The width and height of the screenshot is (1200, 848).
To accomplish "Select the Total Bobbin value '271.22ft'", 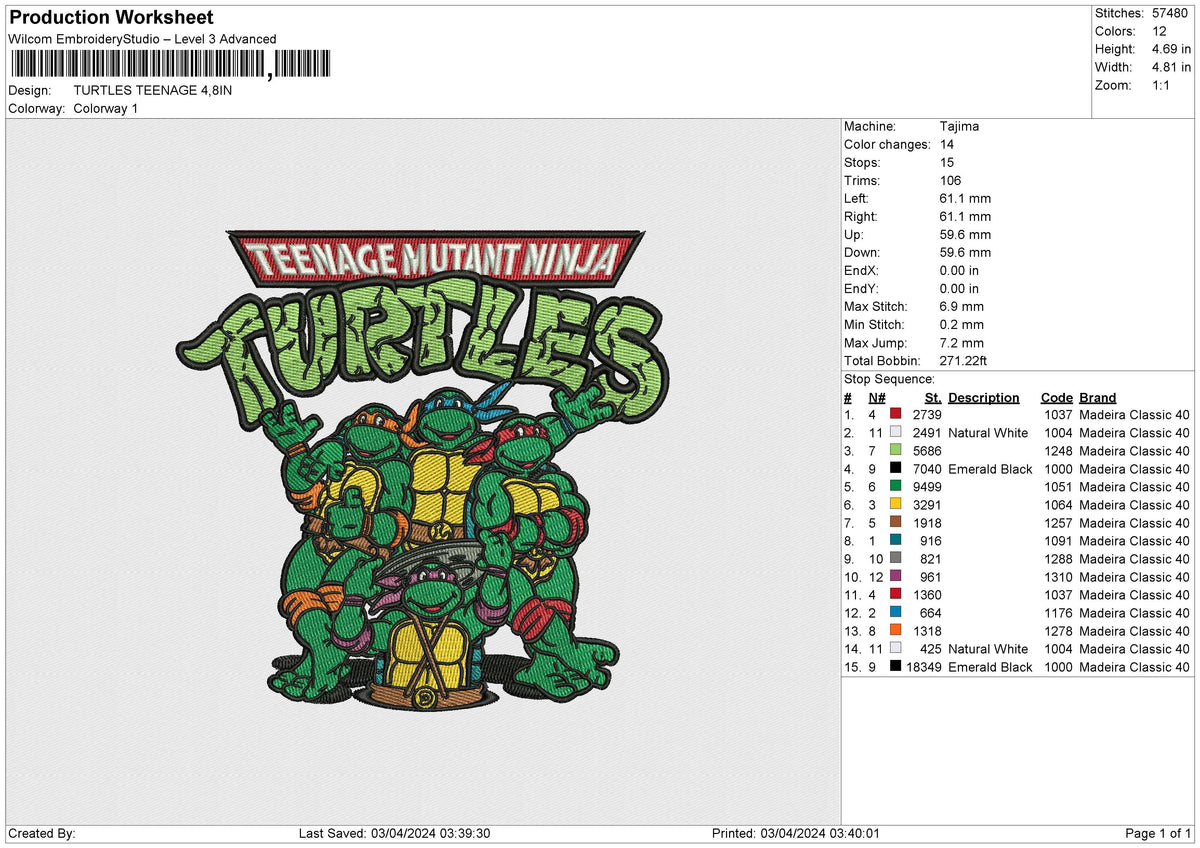I will point(964,360).
